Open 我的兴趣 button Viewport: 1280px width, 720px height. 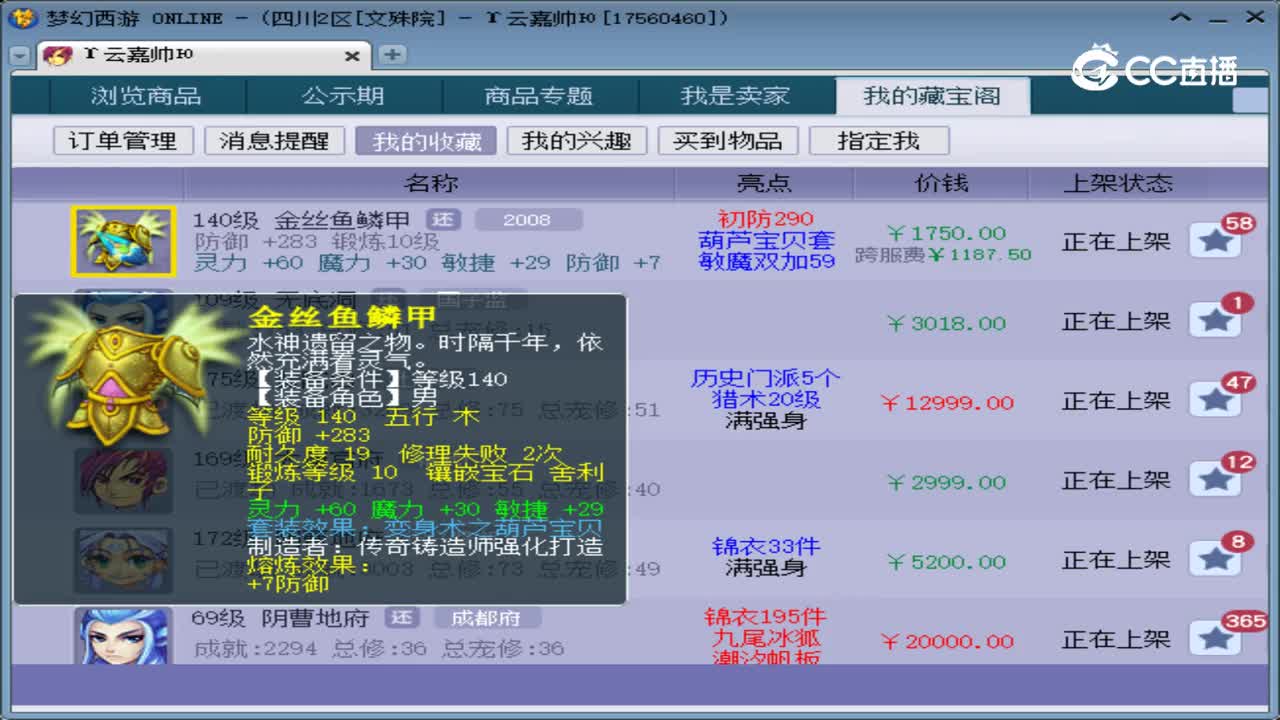pos(577,141)
